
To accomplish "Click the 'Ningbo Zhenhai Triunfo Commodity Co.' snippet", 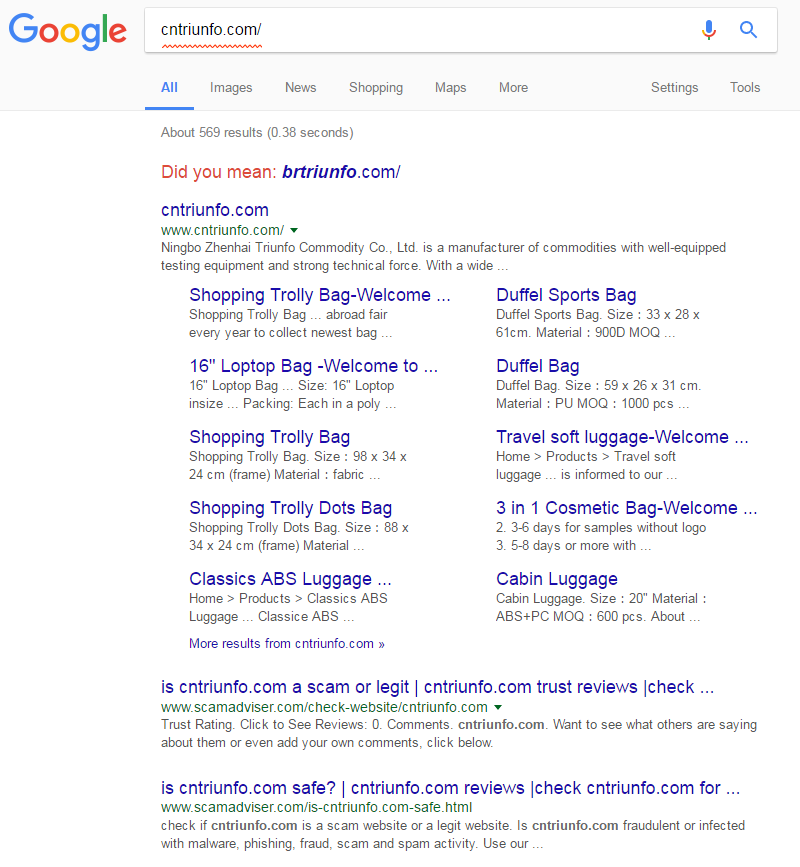I will coord(443,257).
